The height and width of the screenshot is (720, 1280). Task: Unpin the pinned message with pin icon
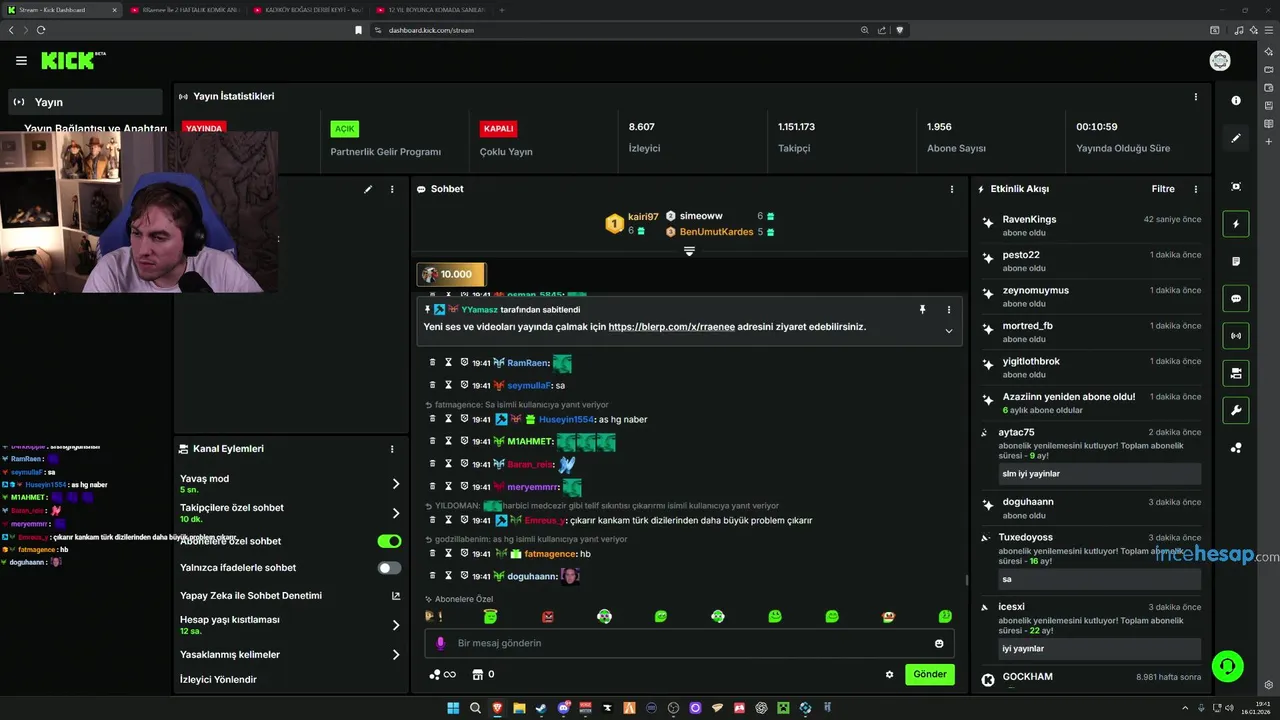[x=922, y=310]
